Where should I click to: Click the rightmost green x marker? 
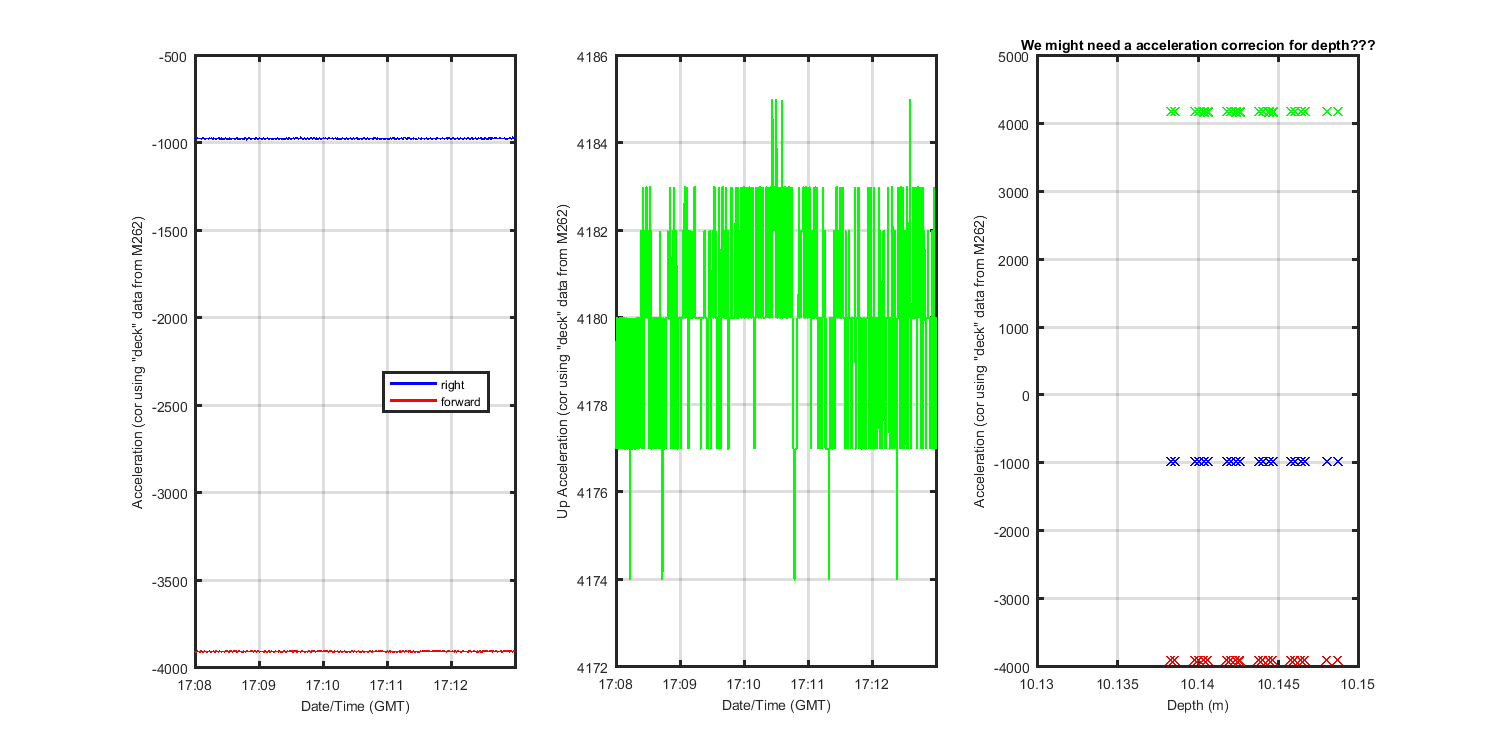click(x=1338, y=111)
